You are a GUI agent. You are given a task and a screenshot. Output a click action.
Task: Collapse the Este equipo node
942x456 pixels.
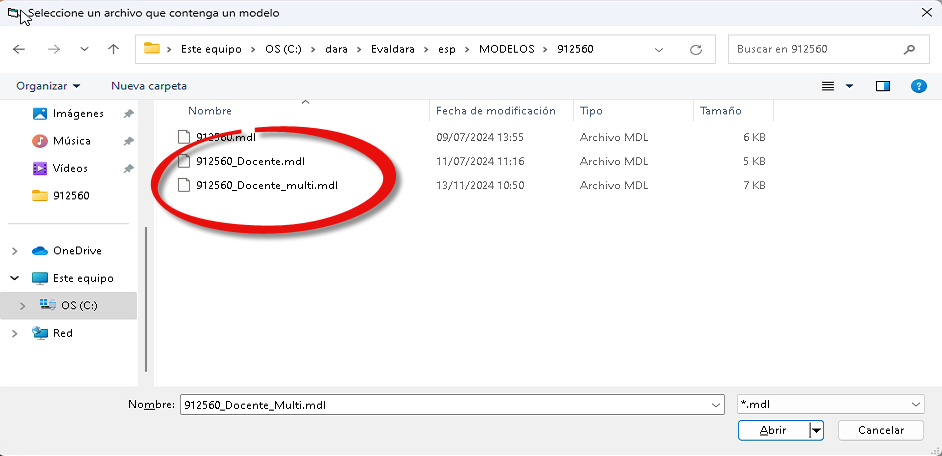pyautogui.click(x=14, y=278)
